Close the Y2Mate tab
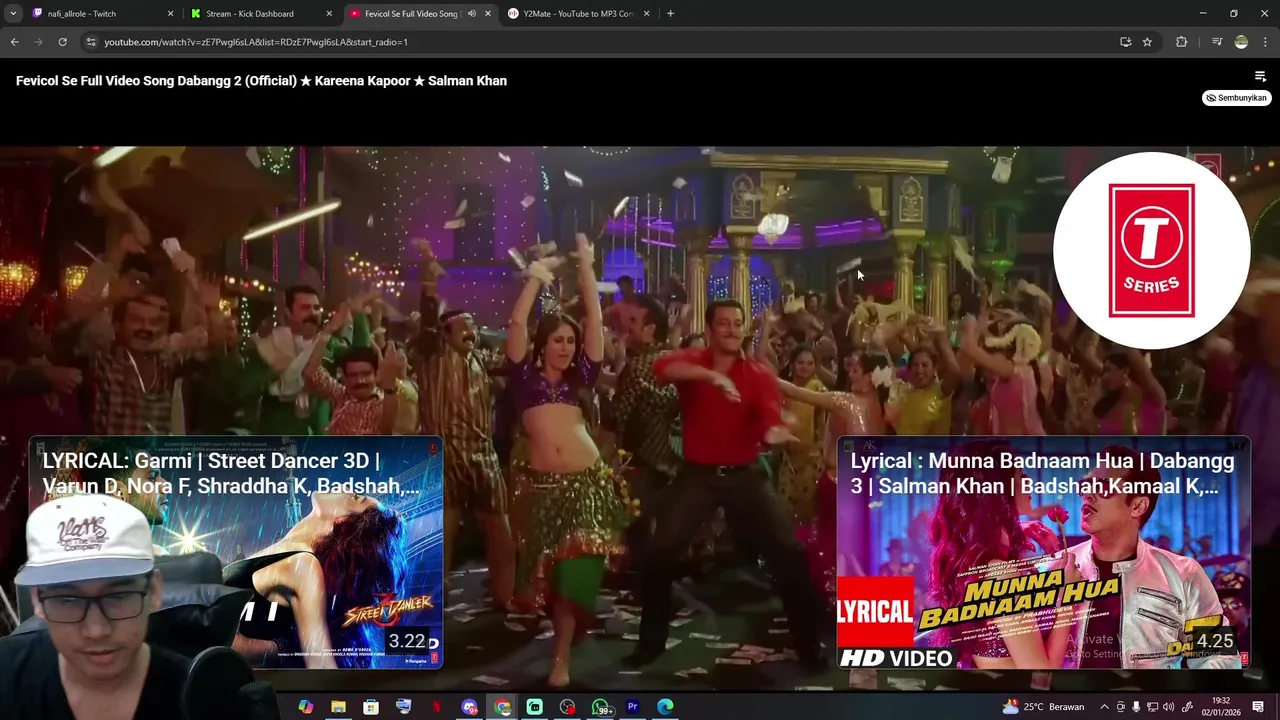Screen dimensions: 1280x720 (646, 13)
